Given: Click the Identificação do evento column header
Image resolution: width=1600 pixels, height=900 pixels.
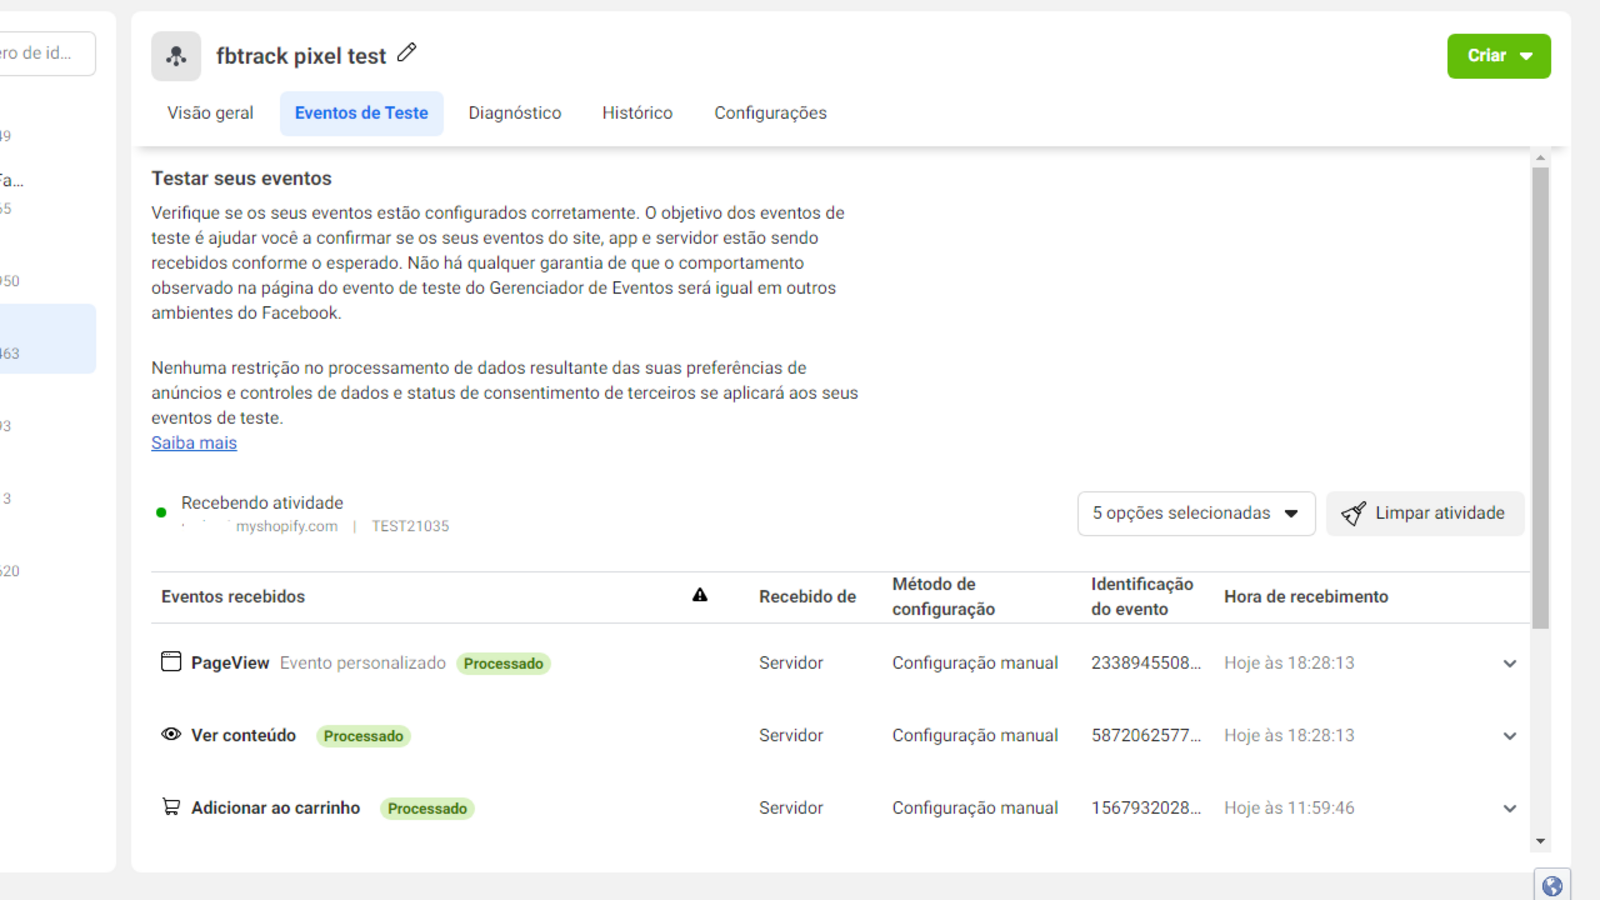Looking at the screenshot, I should tap(1142, 596).
